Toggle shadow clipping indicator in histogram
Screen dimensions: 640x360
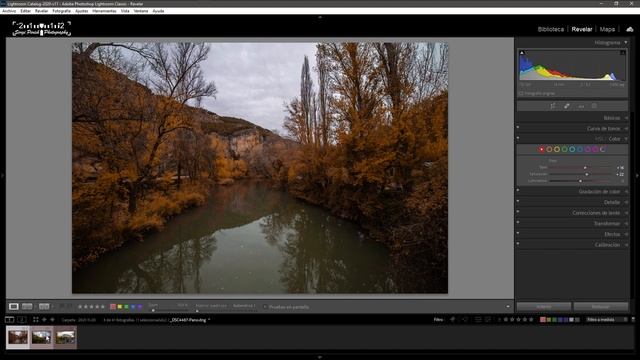click(x=522, y=53)
